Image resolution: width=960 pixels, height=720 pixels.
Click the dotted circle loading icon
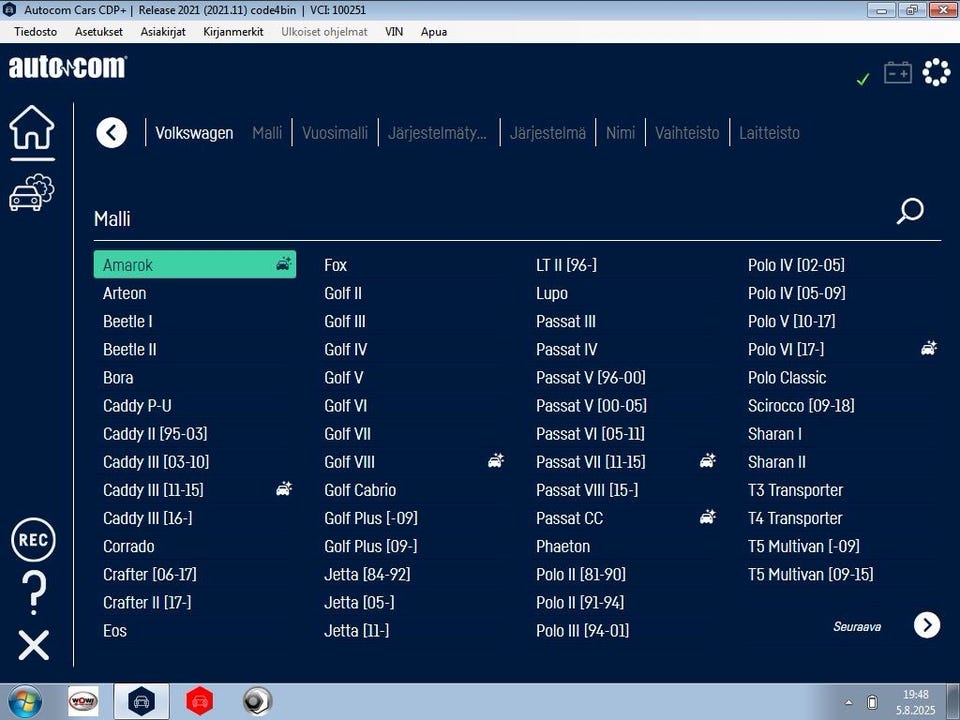(936, 72)
